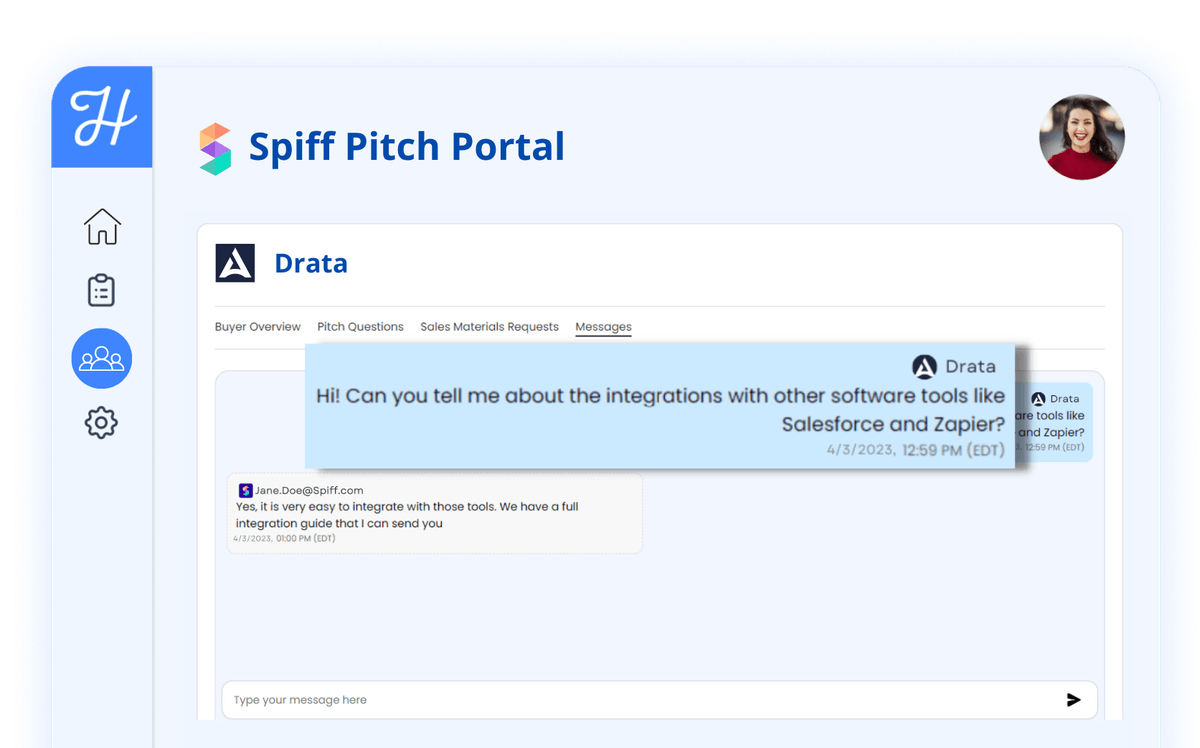Send the message using the arrow button
The width and height of the screenshot is (1200, 748).
[x=1073, y=700]
